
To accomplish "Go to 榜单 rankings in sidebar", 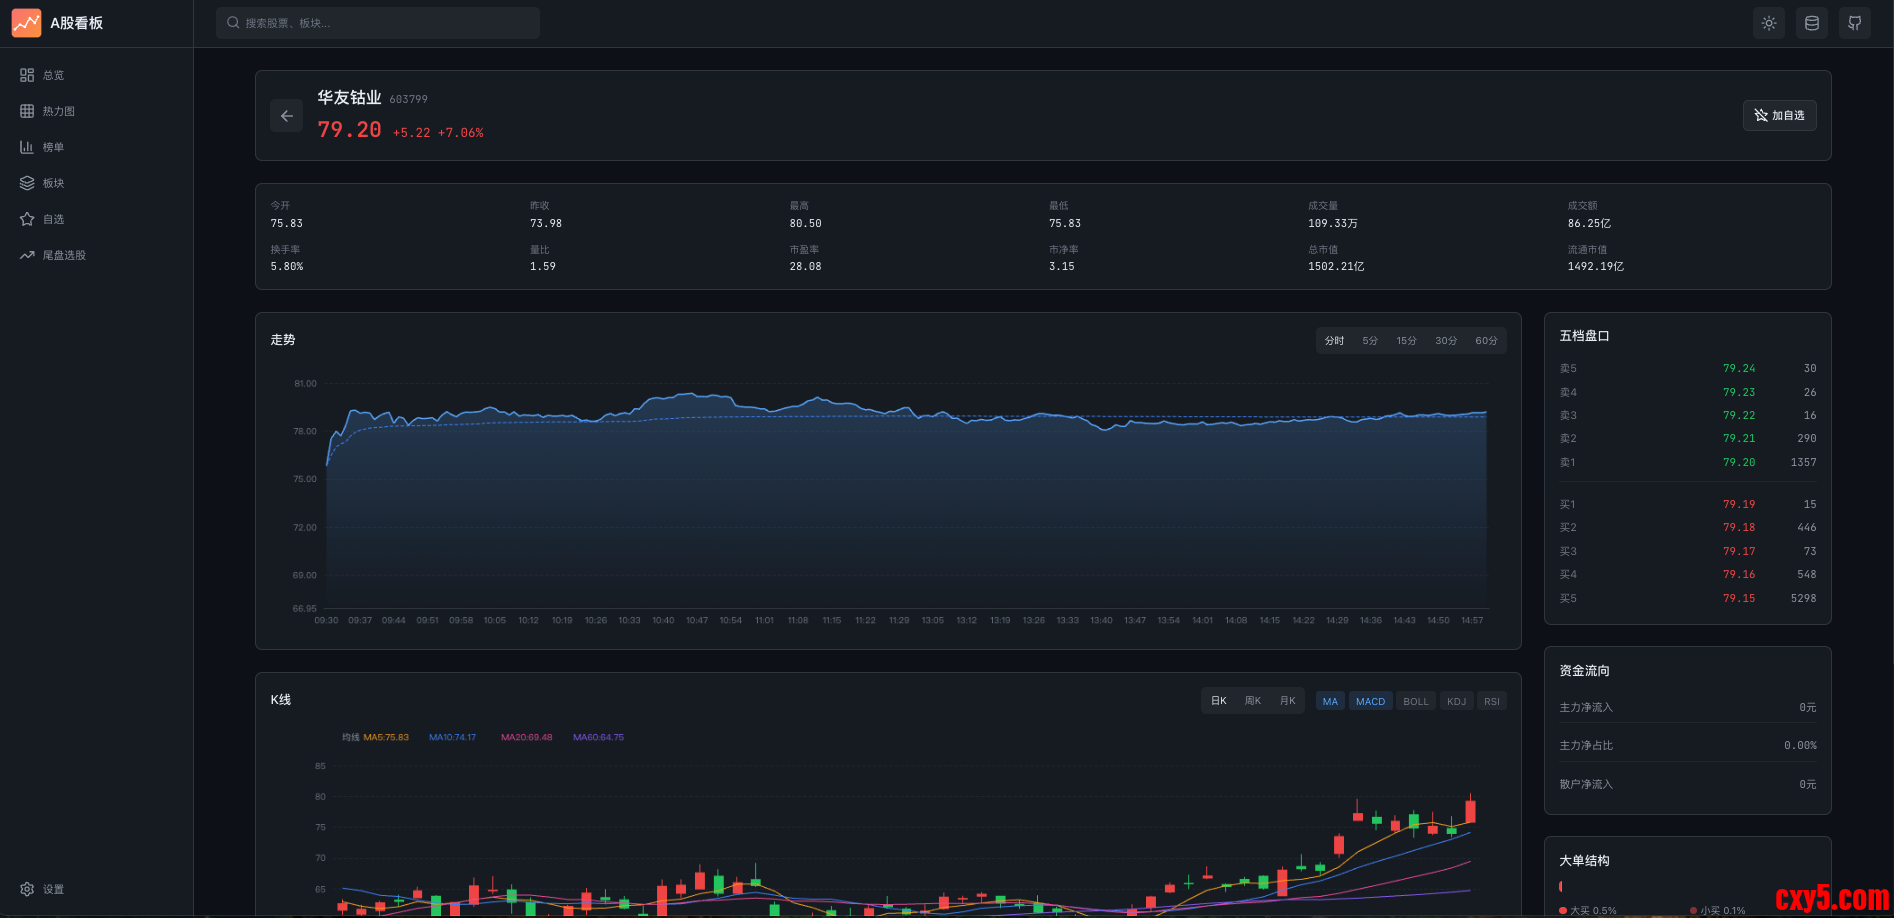I will [x=53, y=147].
